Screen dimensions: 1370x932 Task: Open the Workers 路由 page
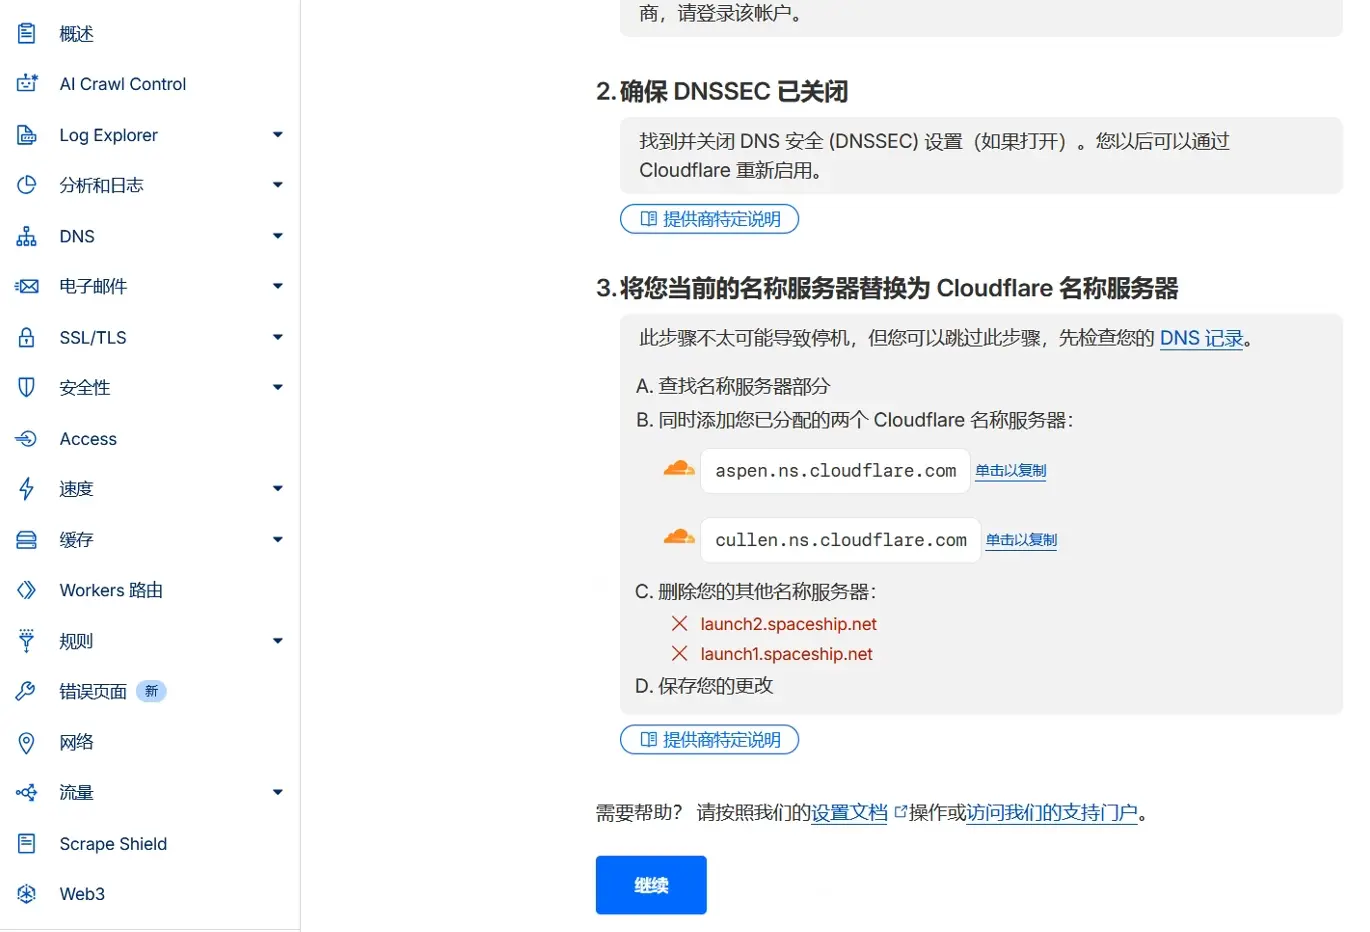tap(111, 590)
